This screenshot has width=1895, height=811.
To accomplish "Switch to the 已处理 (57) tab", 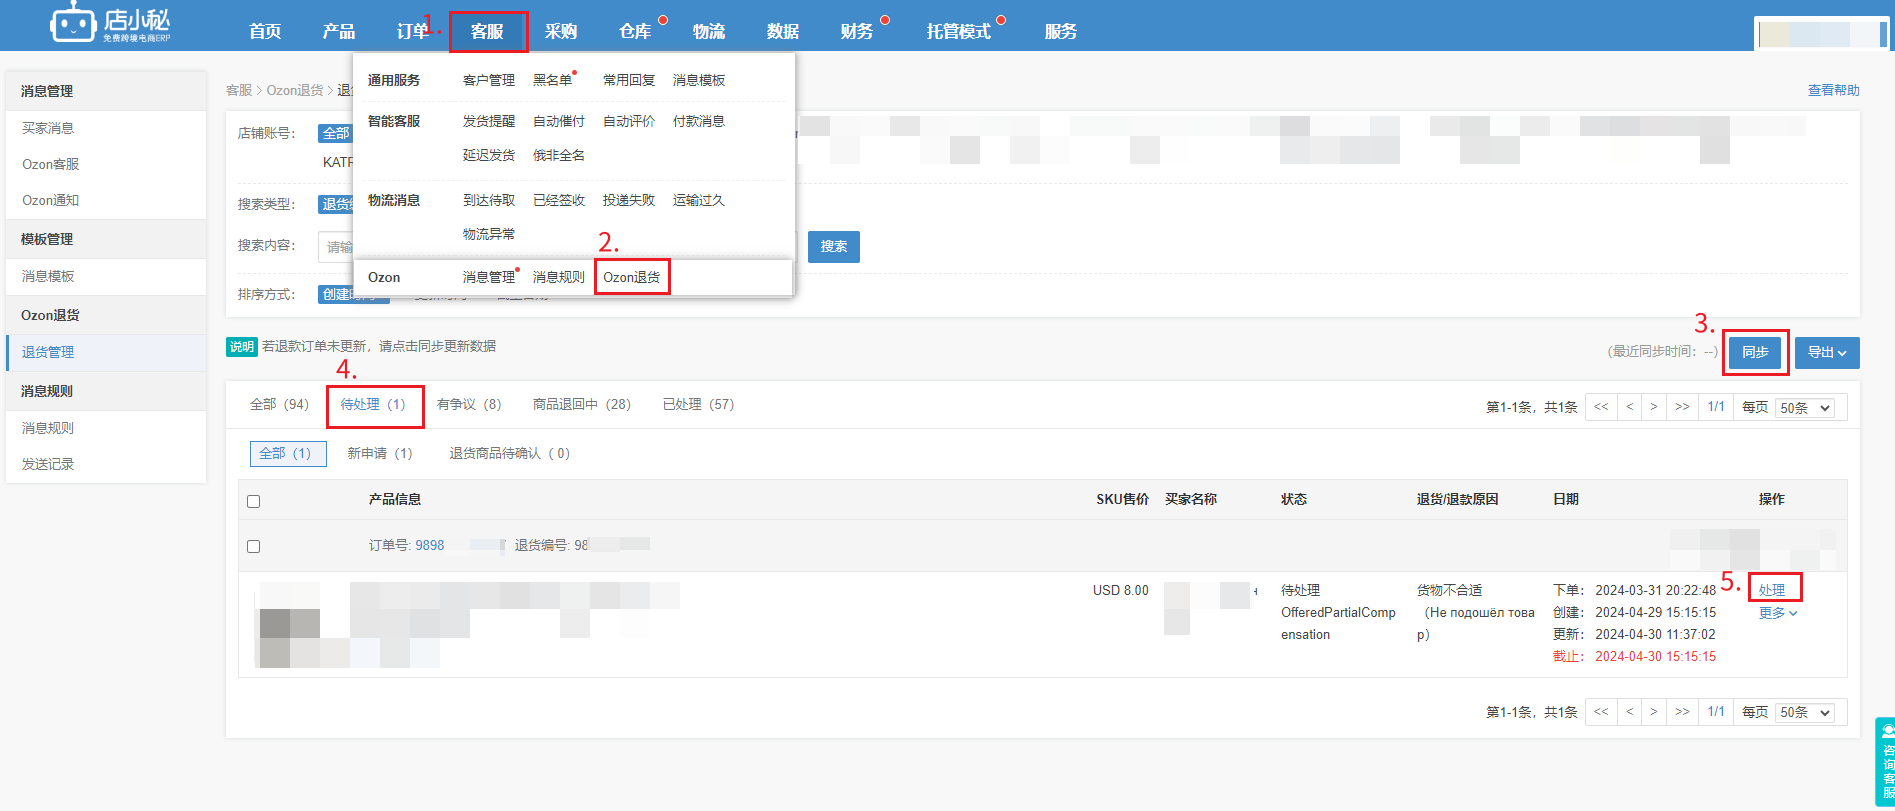I will point(698,404).
